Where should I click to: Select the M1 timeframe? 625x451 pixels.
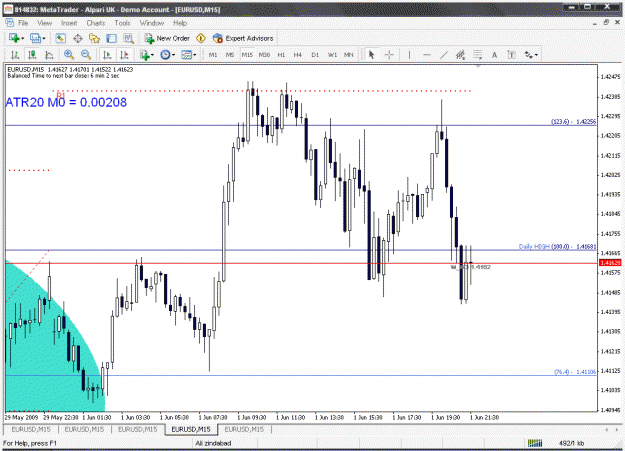[213, 55]
